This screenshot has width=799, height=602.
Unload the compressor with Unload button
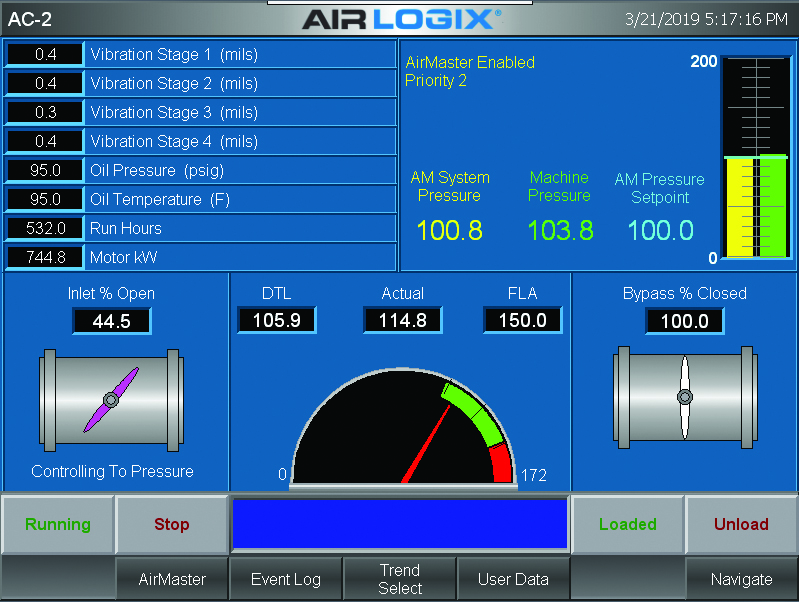741,524
